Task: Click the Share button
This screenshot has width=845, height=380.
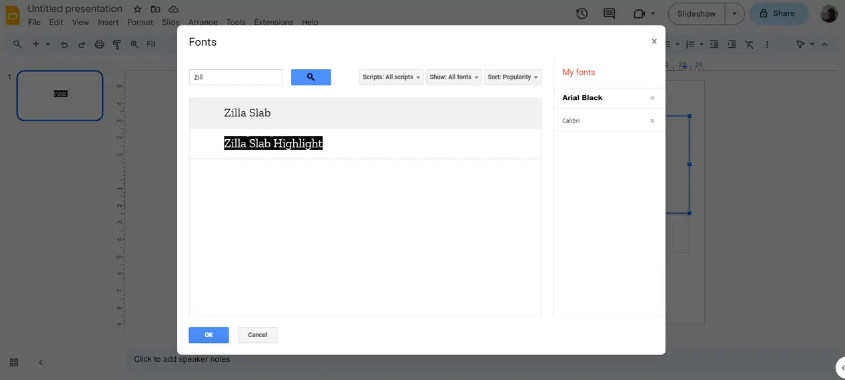Action: pyautogui.click(x=779, y=14)
